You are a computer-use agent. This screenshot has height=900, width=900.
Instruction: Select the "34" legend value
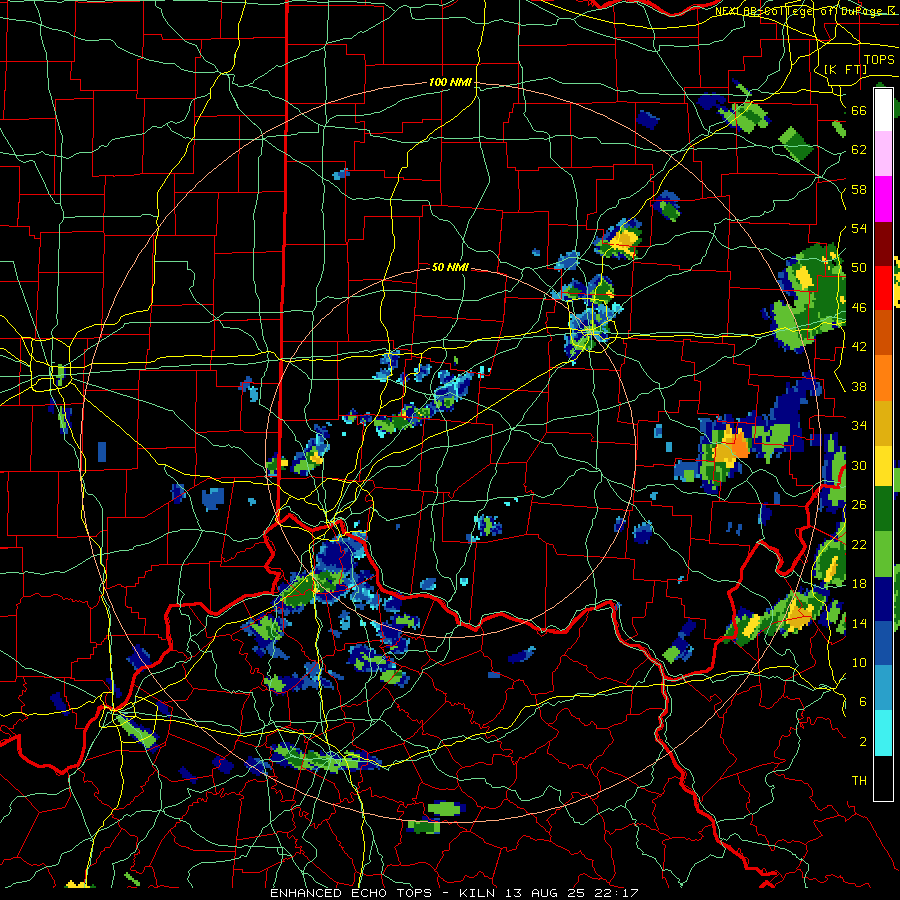(x=859, y=426)
